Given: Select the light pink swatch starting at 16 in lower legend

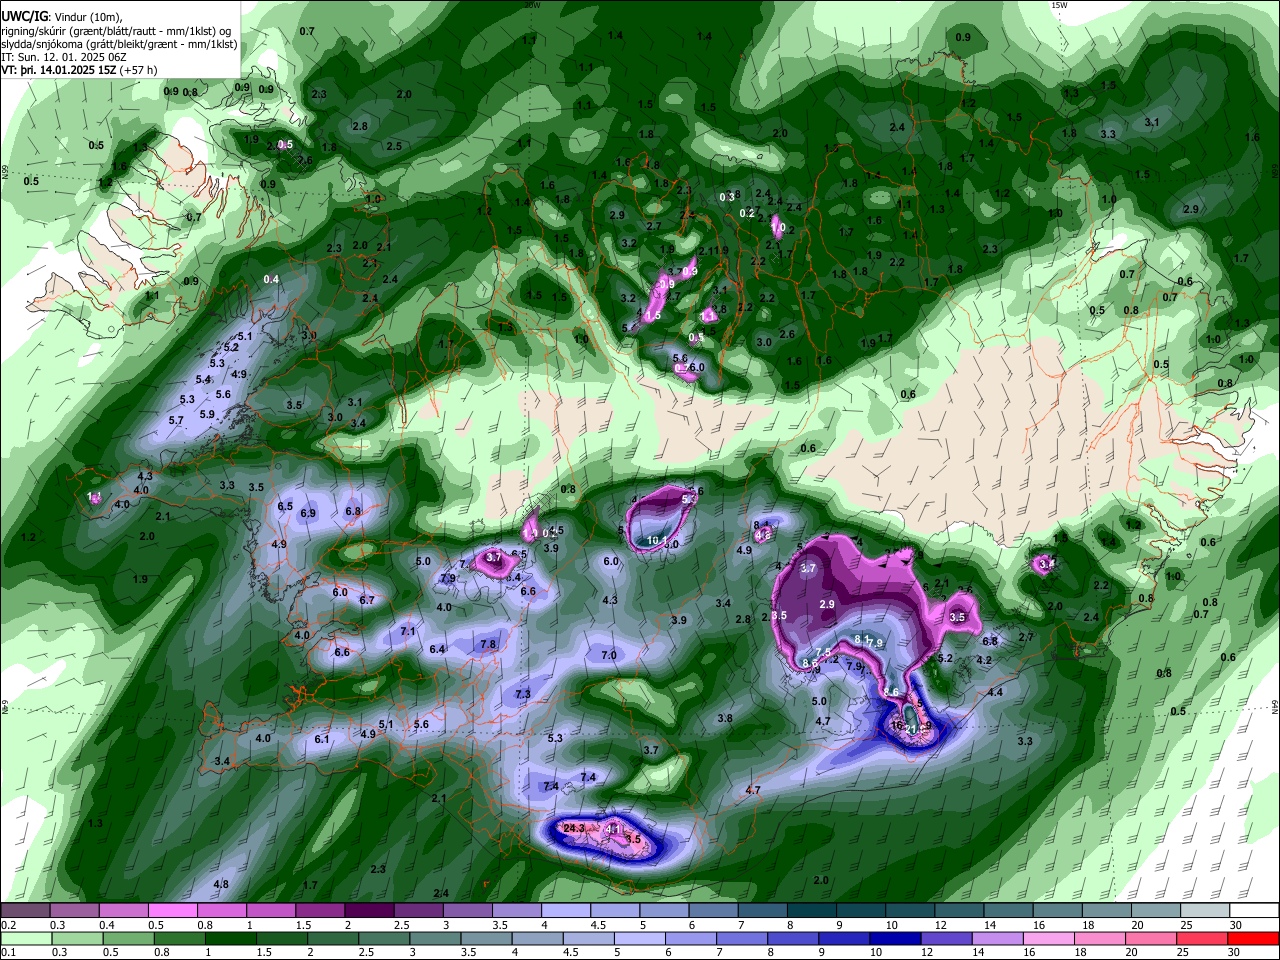Looking at the screenshot, I should [1048, 938].
